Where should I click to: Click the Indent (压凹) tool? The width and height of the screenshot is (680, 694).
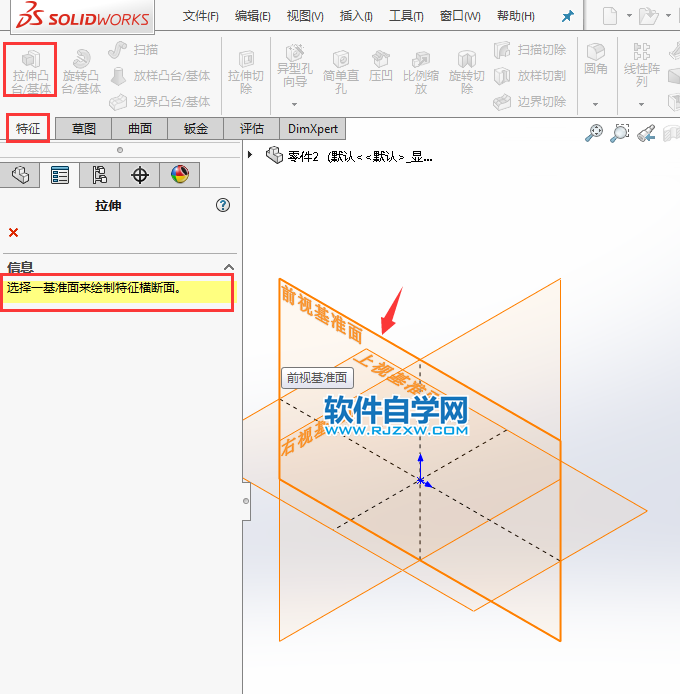[x=380, y=66]
